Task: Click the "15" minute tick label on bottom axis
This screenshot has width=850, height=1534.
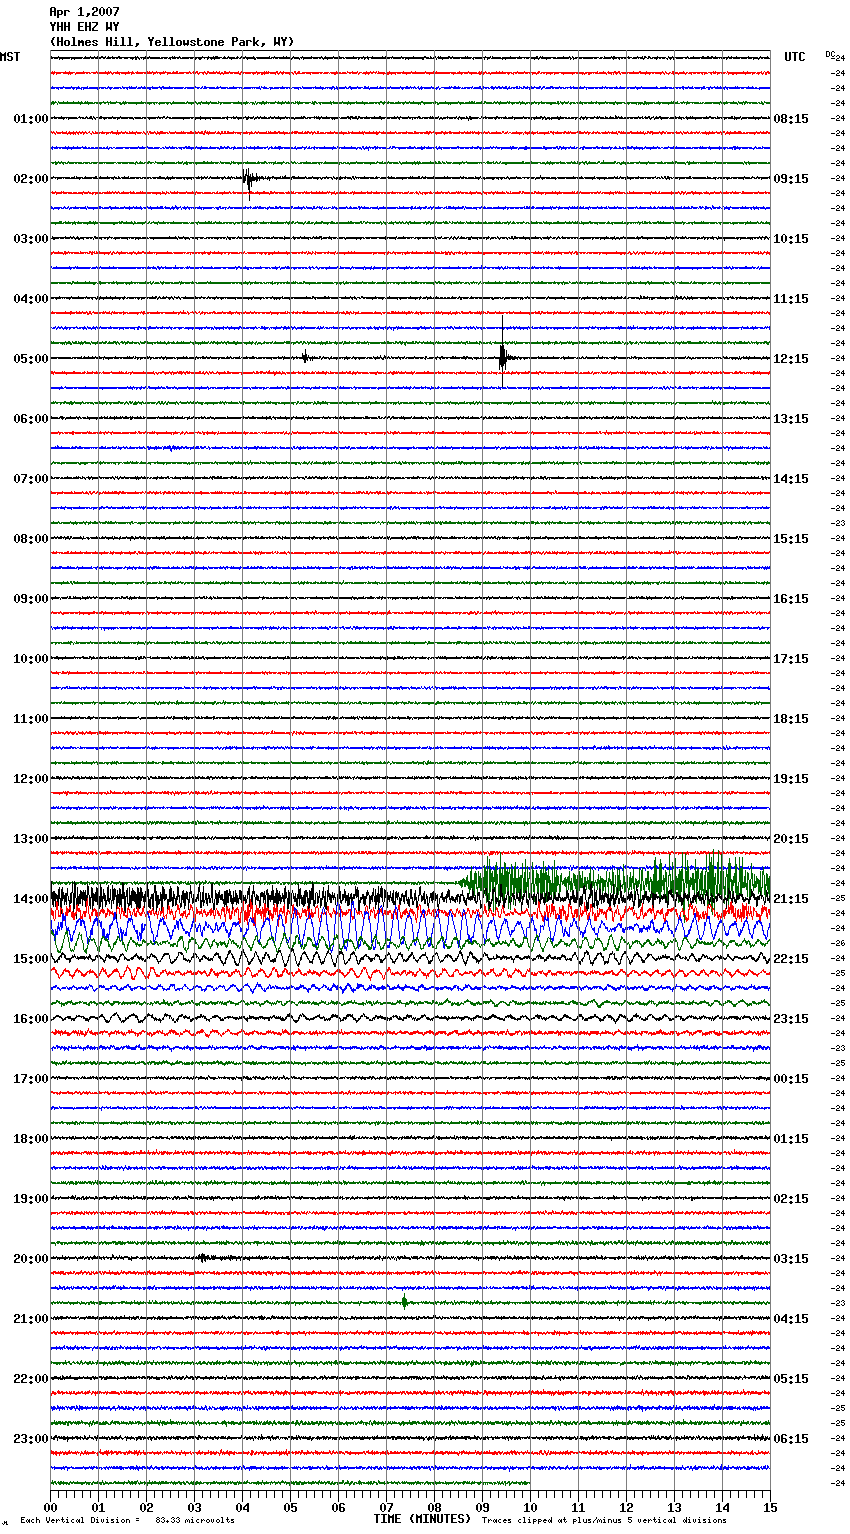Action: tap(770, 1508)
